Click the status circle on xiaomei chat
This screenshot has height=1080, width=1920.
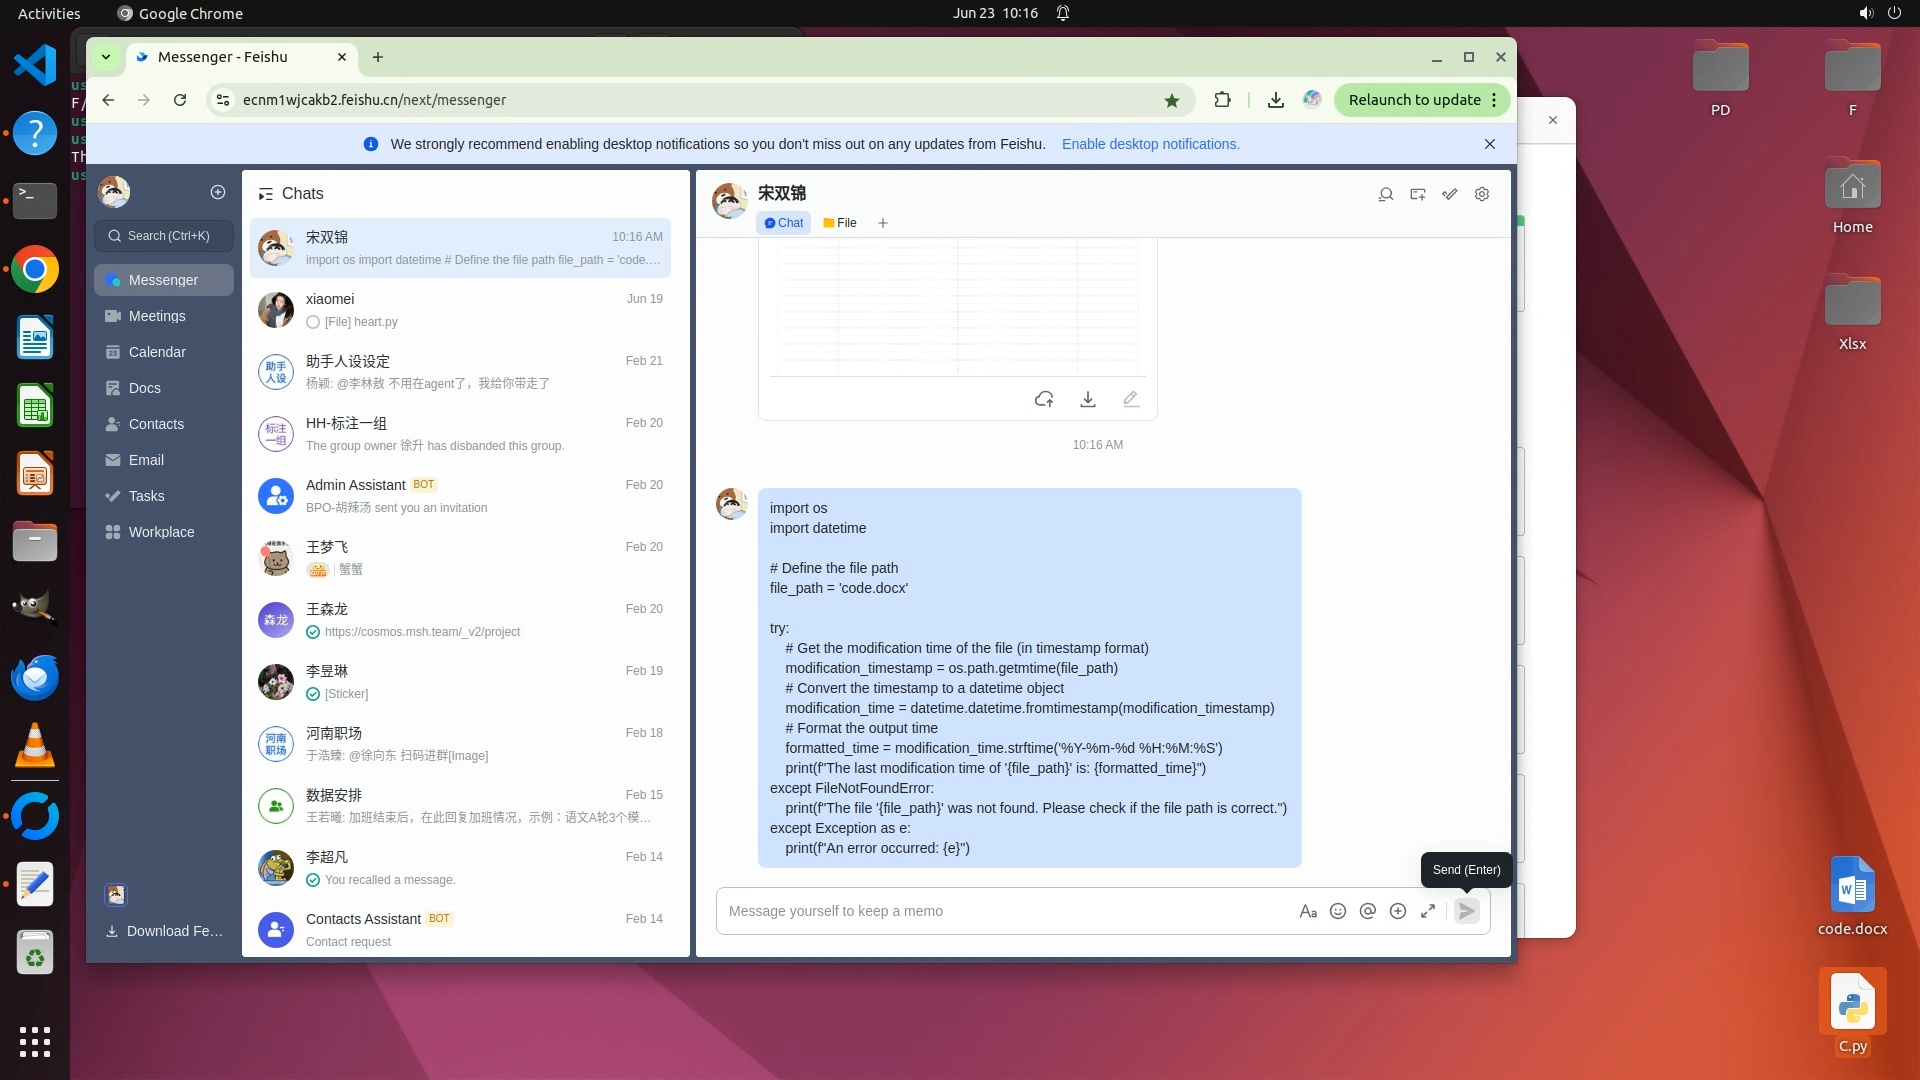coord(313,322)
